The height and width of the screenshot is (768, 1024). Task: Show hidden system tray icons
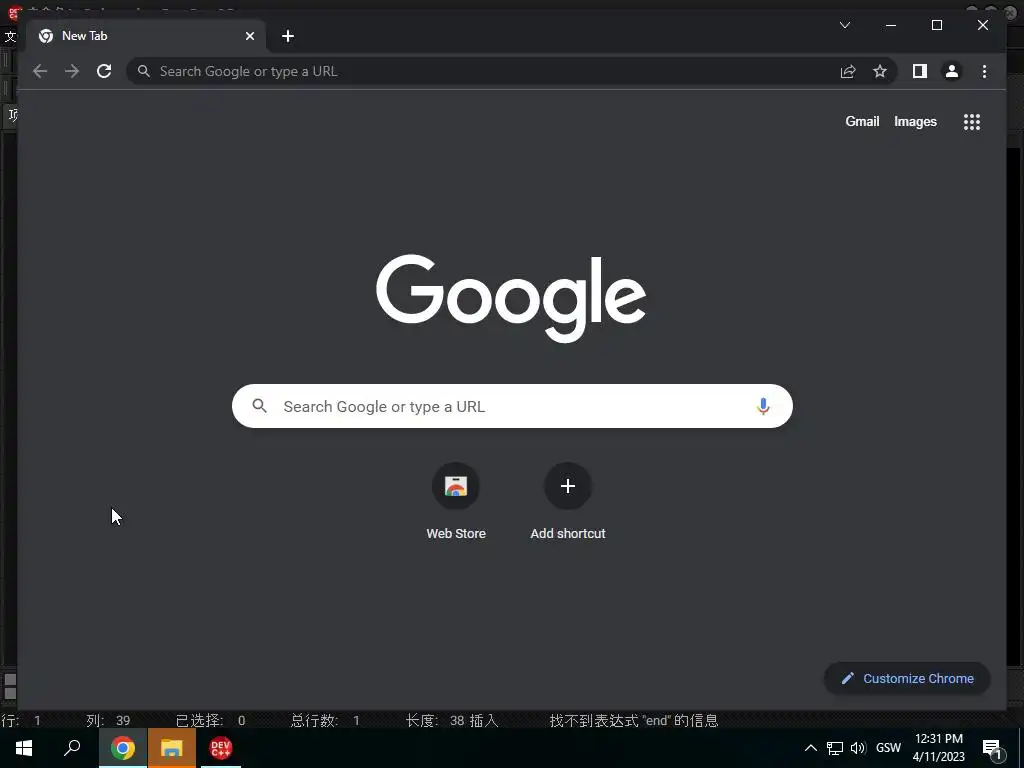[x=810, y=748]
